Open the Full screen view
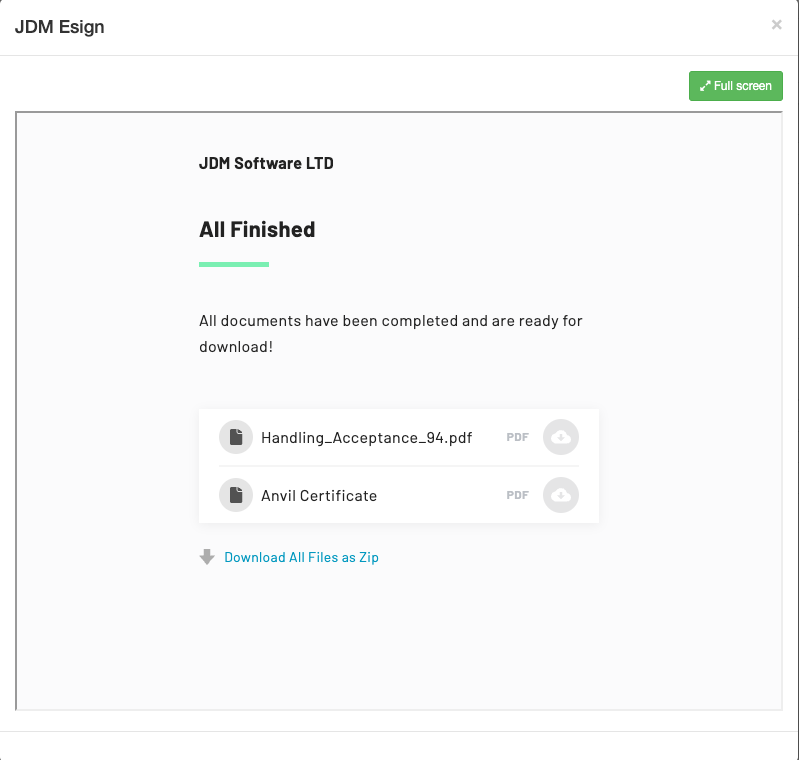This screenshot has height=760, width=799. click(x=736, y=86)
